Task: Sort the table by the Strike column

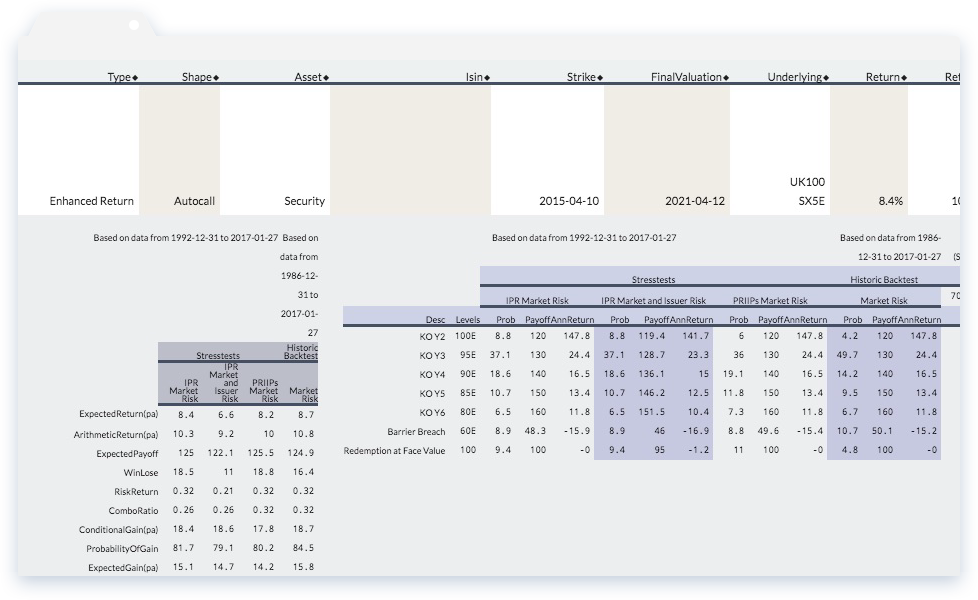Action: 584,77
